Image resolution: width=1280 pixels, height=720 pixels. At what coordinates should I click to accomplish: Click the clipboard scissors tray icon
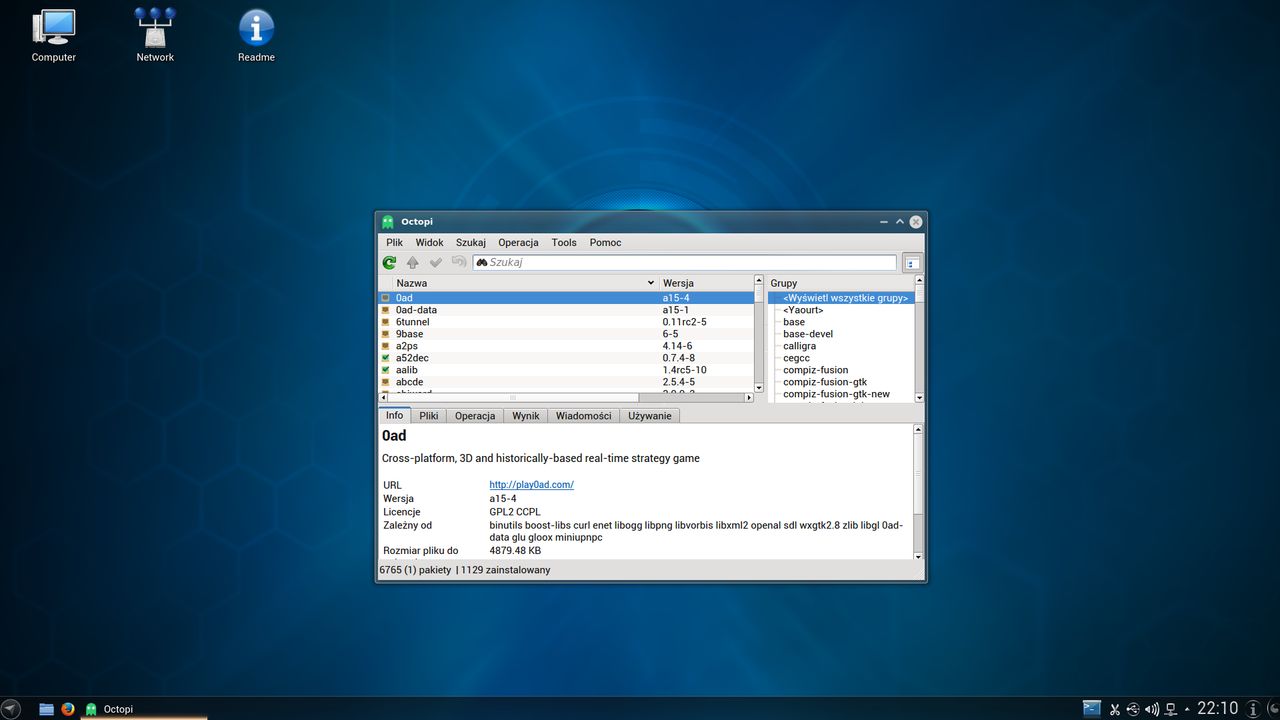pos(1114,709)
